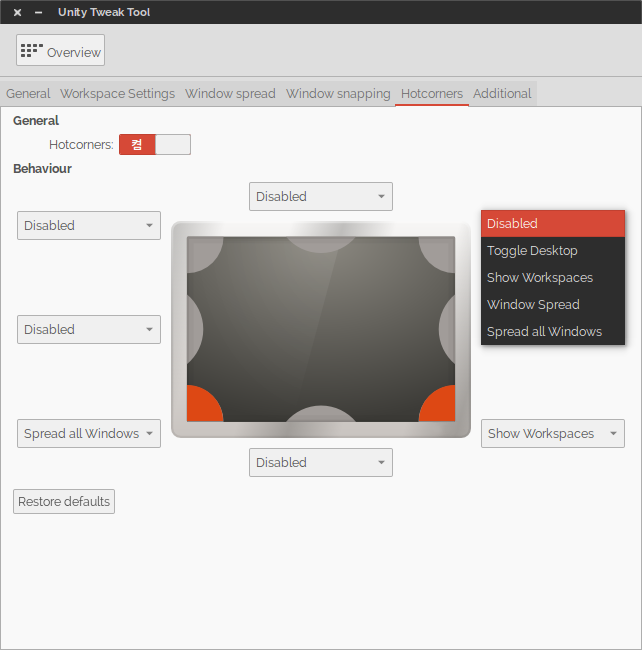Open the left edge Disabled dropdown
Image resolution: width=642 pixels, height=650 pixels.
tap(89, 330)
